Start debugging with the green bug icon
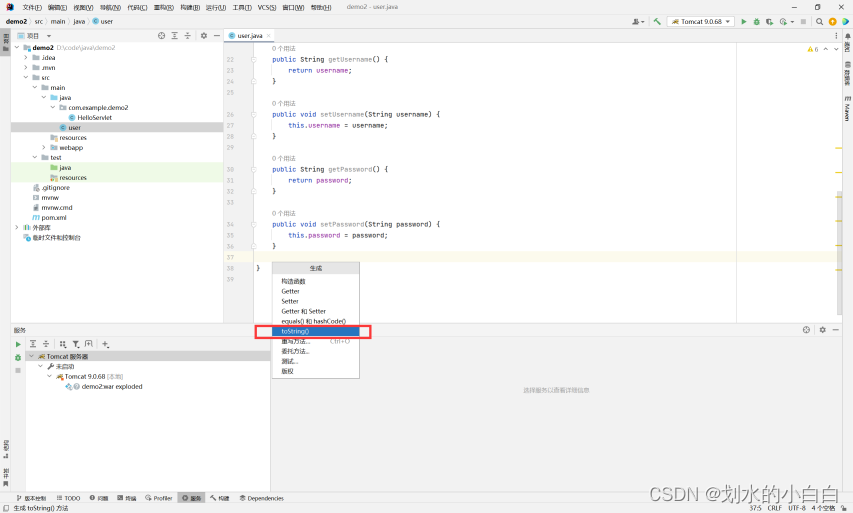Screen dimensions: 853x513 [757, 22]
